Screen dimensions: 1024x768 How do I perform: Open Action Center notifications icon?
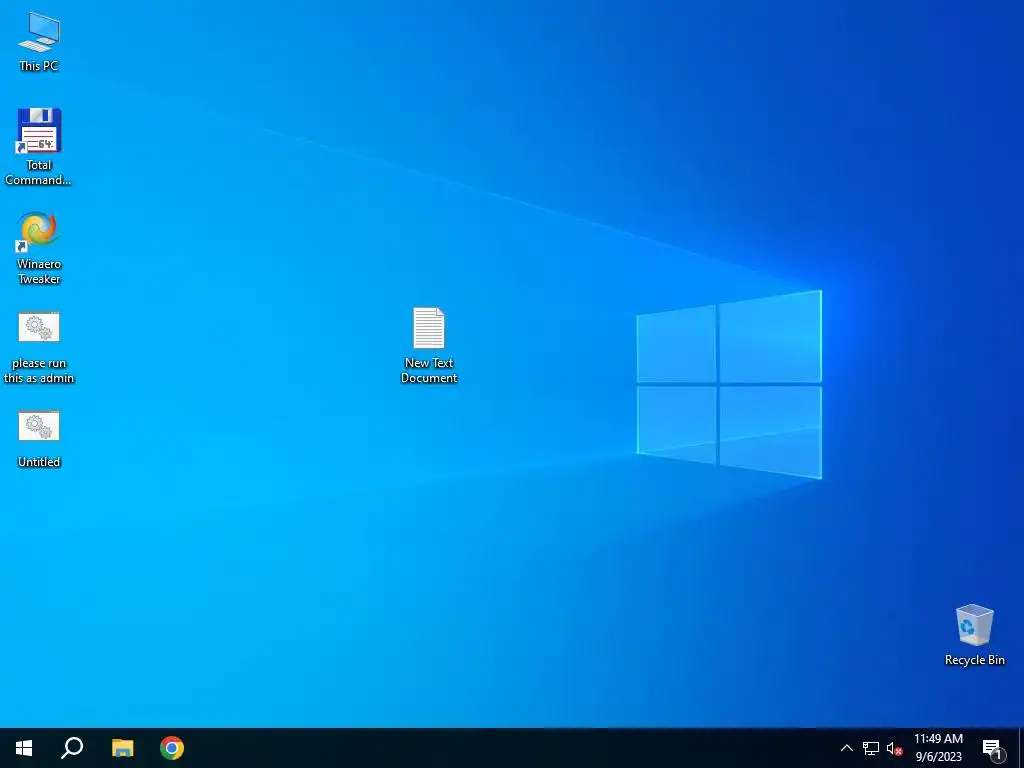(993, 748)
